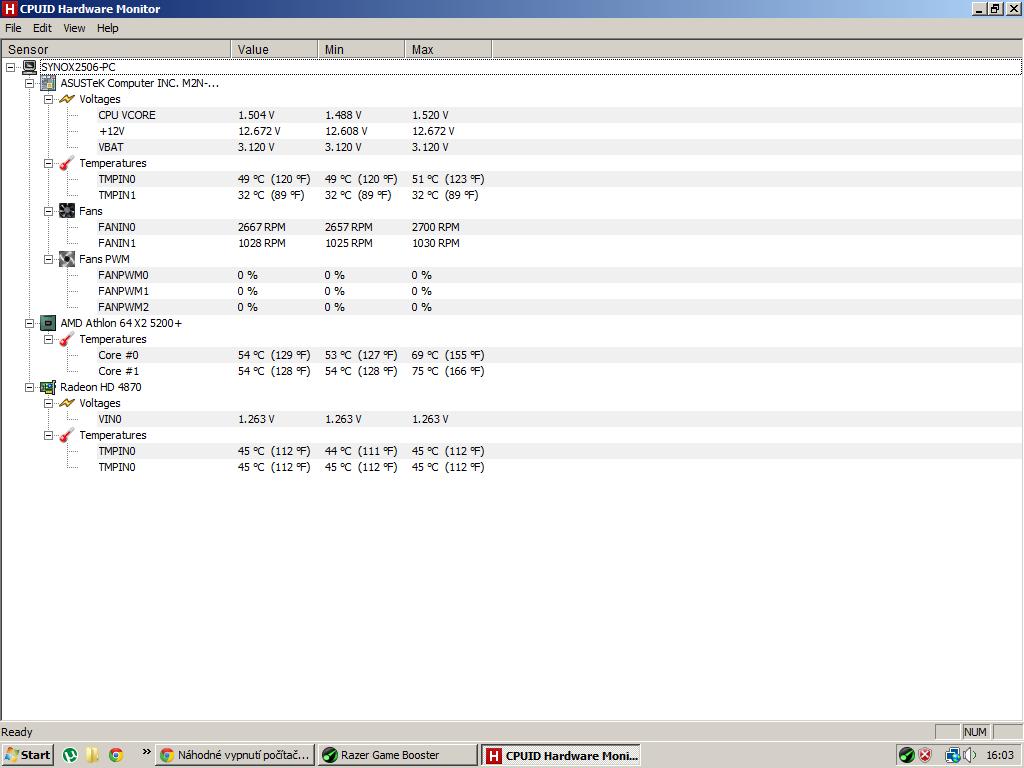Click the computer icon for SYNOX2506-PC
1024x768 pixels.
point(29,67)
